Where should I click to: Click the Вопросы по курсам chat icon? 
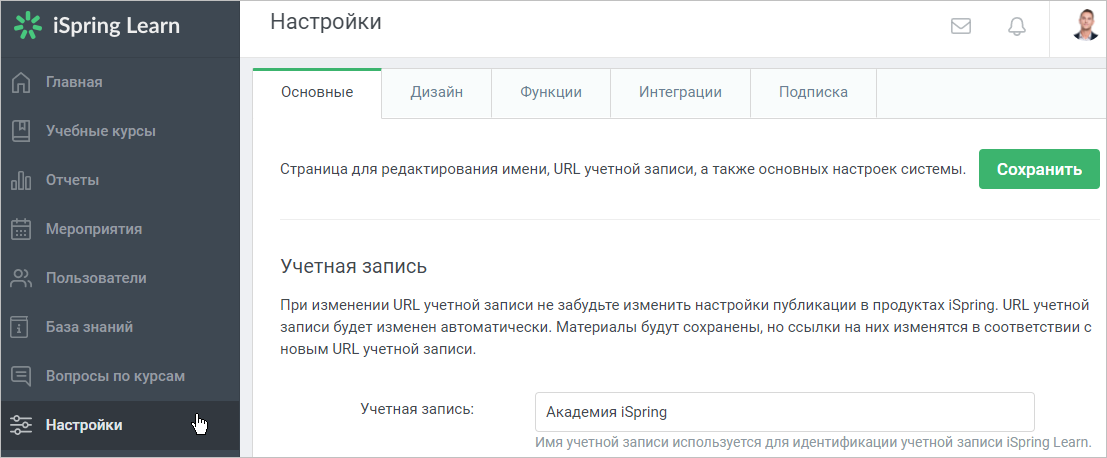22,376
